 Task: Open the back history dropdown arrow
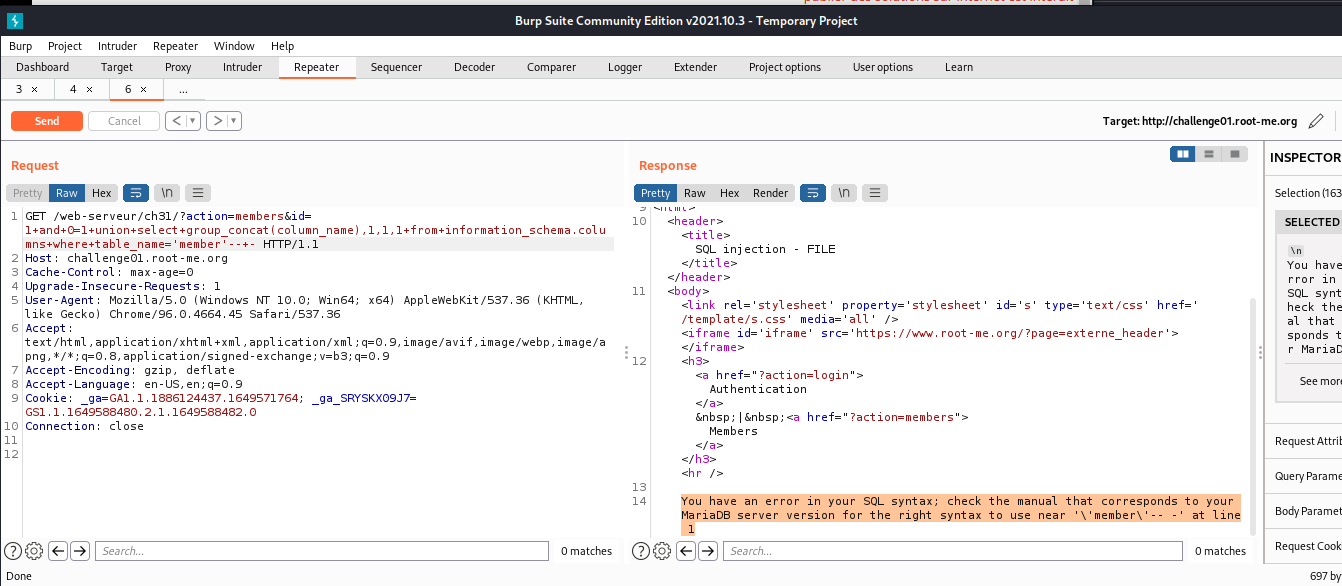point(193,121)
